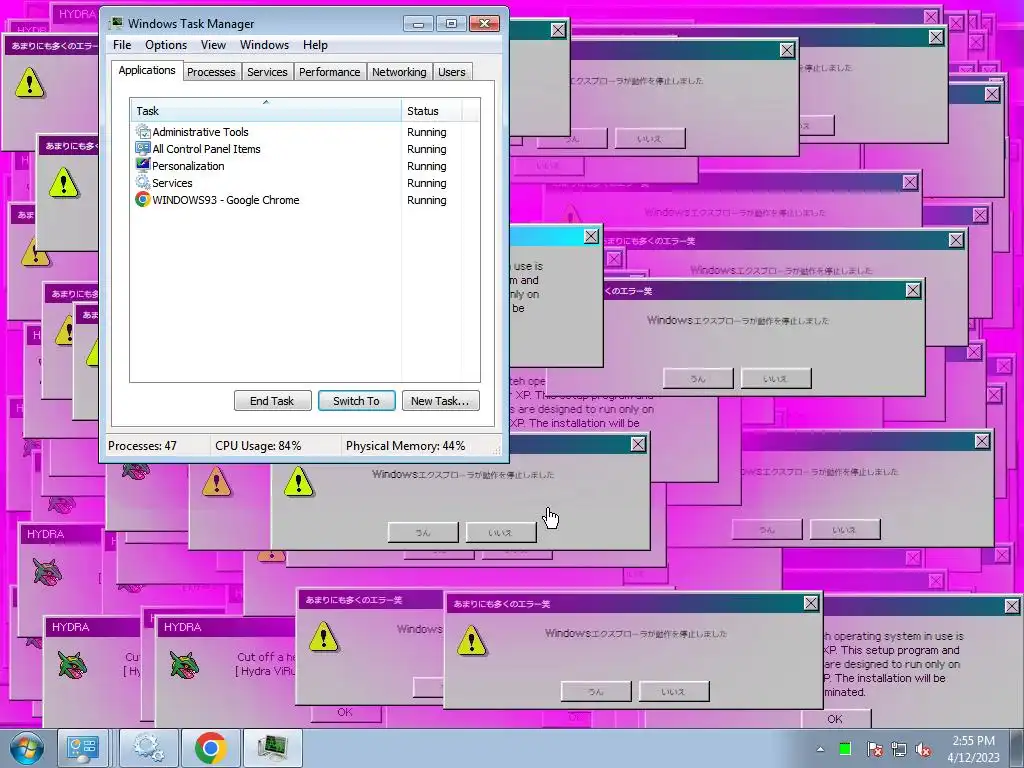1024x768 pixels.
Task: Switch to the Networking tab
Action: pyautogui.click(x=399, y=72)
